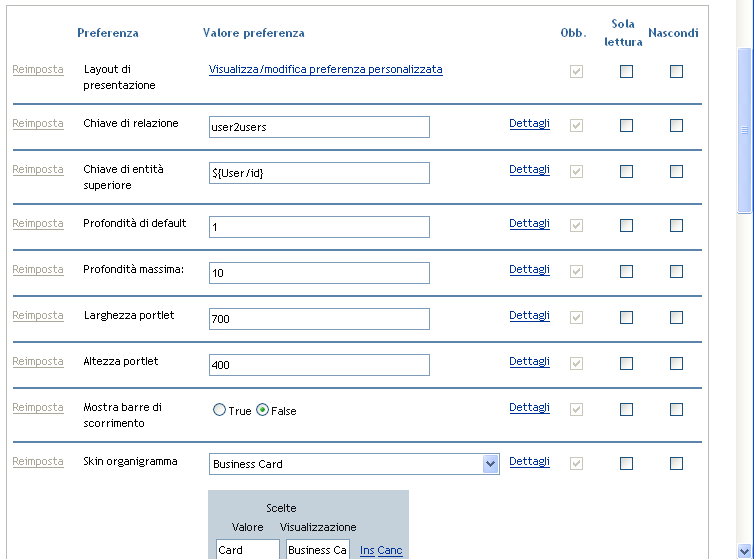Click the scrollbar down arrow

point(744,549)
